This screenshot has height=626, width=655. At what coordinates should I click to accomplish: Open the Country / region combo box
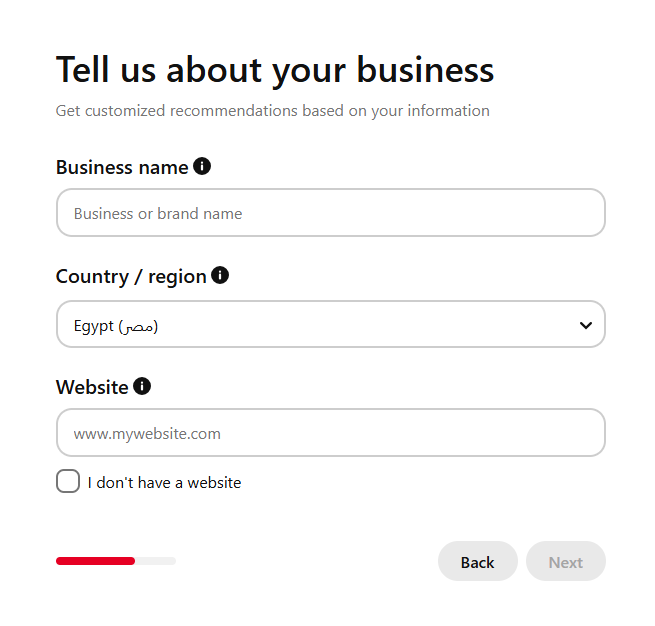pos(330,325)
